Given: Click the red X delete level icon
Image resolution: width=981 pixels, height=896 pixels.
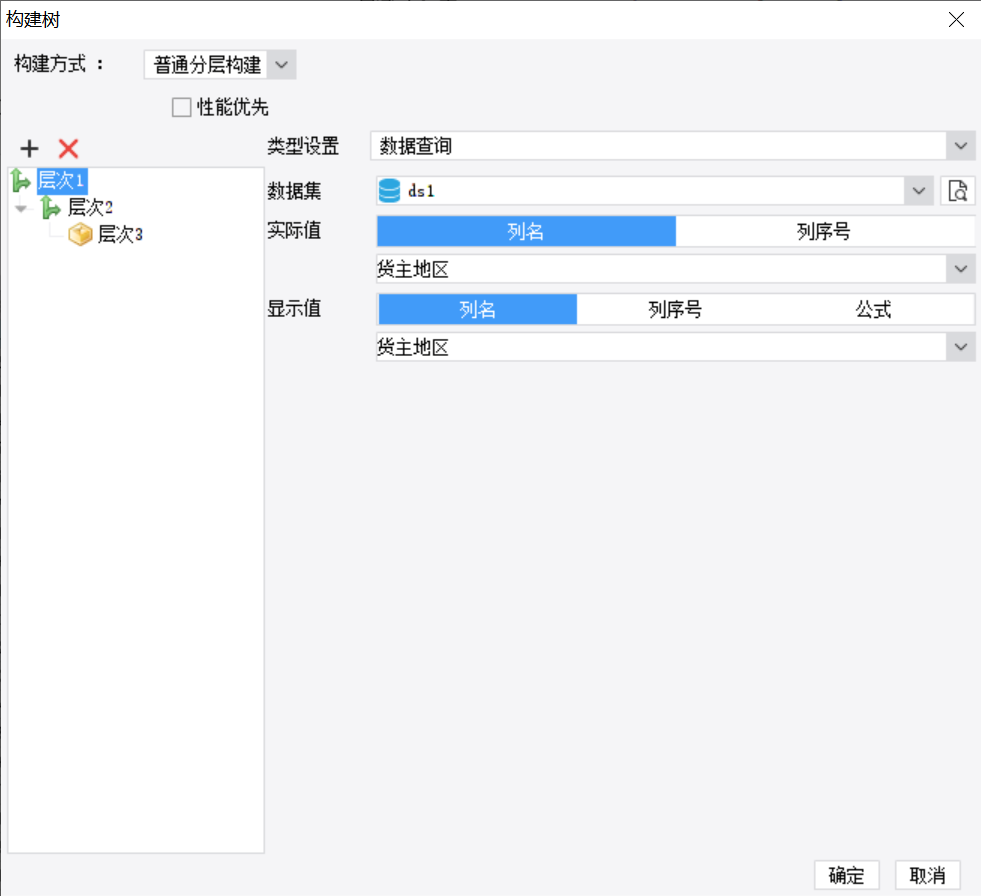Looking at the screenshot, I should 68,149.
